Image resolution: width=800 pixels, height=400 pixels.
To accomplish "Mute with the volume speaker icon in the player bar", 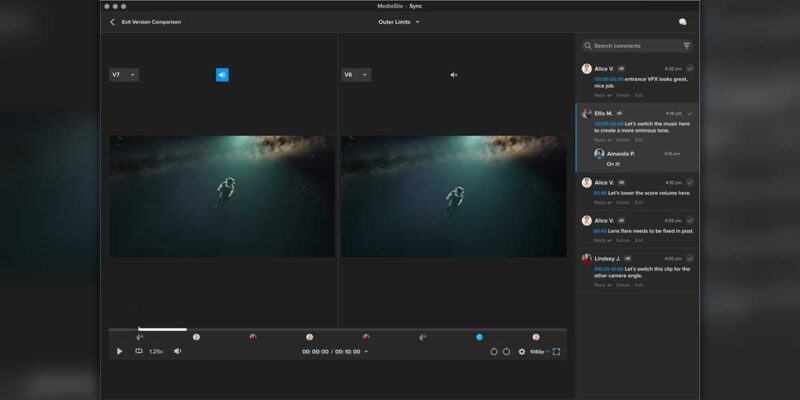I will coord(178,351).
